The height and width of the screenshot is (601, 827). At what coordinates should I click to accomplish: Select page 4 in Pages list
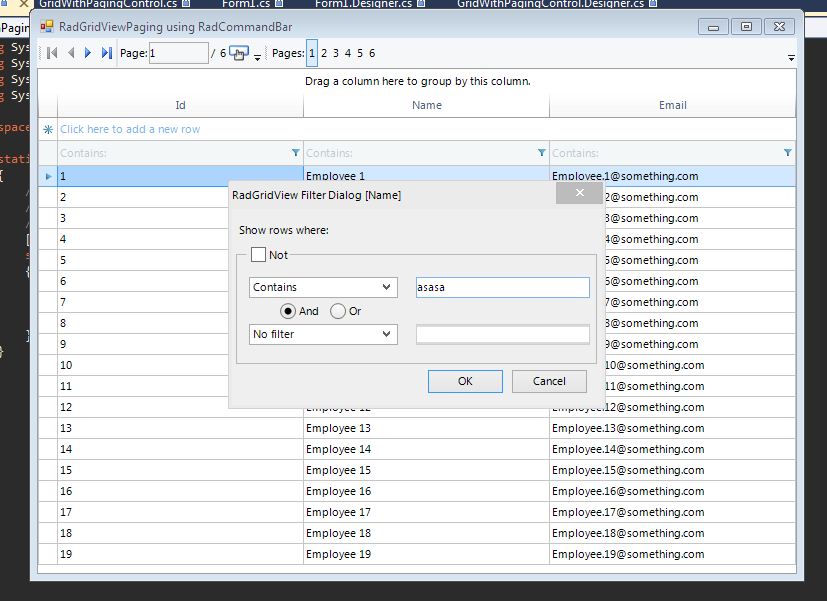pyautogui.click(x=348, y=53)
